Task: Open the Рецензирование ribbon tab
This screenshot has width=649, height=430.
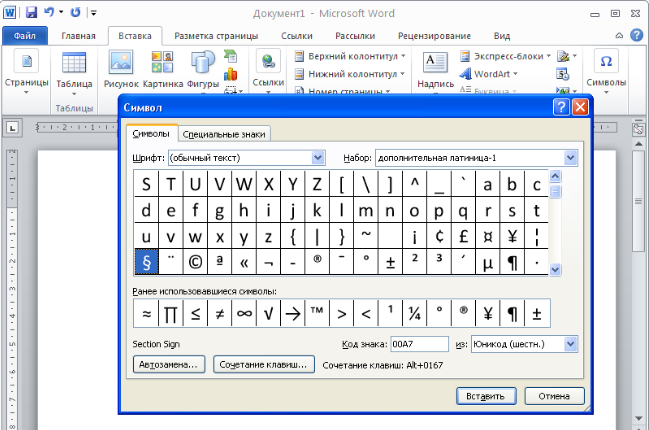Action: [x=434, y=36]
